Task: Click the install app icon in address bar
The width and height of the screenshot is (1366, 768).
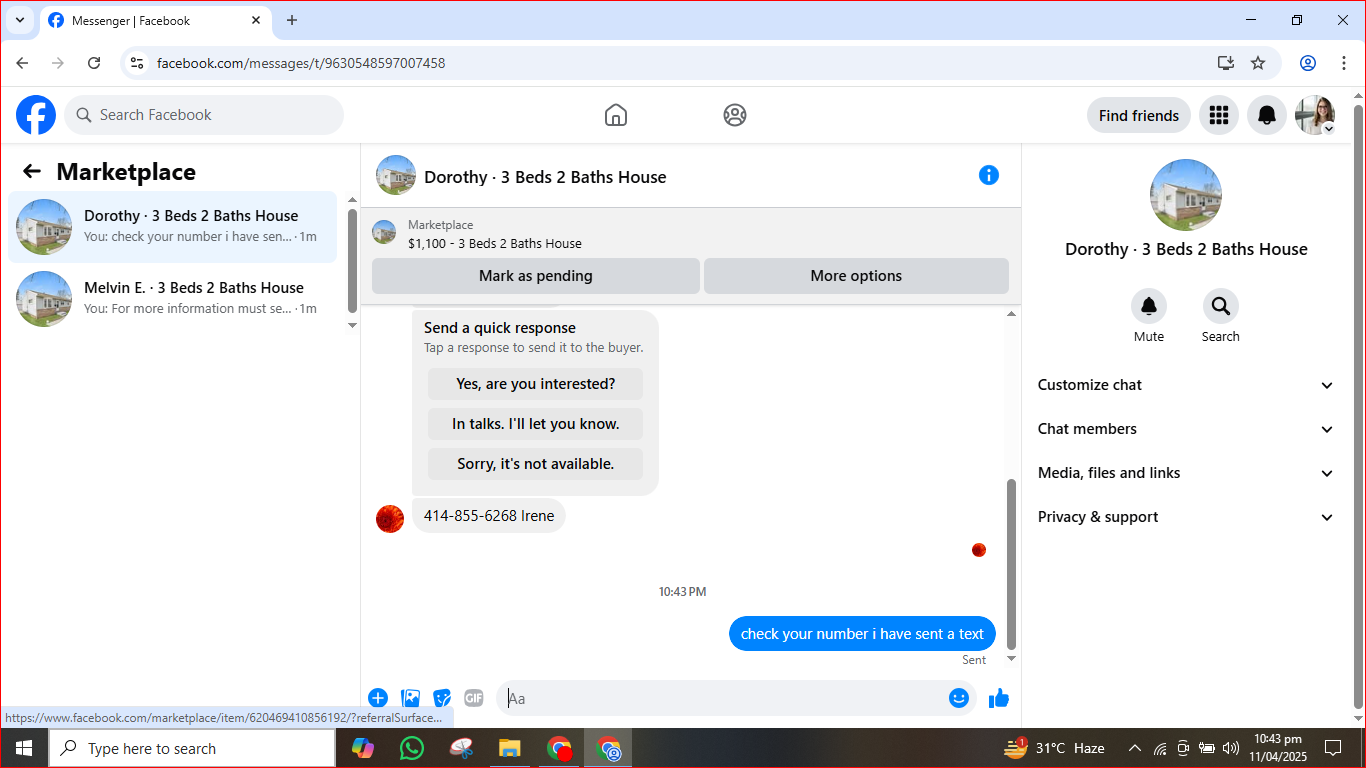Action: coord(1226,63)
